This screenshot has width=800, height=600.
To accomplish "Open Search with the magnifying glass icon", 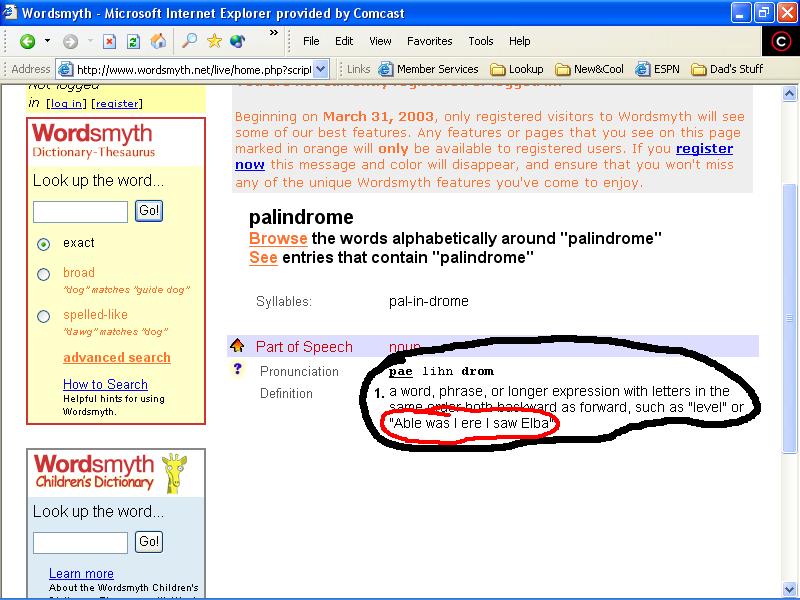I will pyautogui.click(x=189, y=41).
